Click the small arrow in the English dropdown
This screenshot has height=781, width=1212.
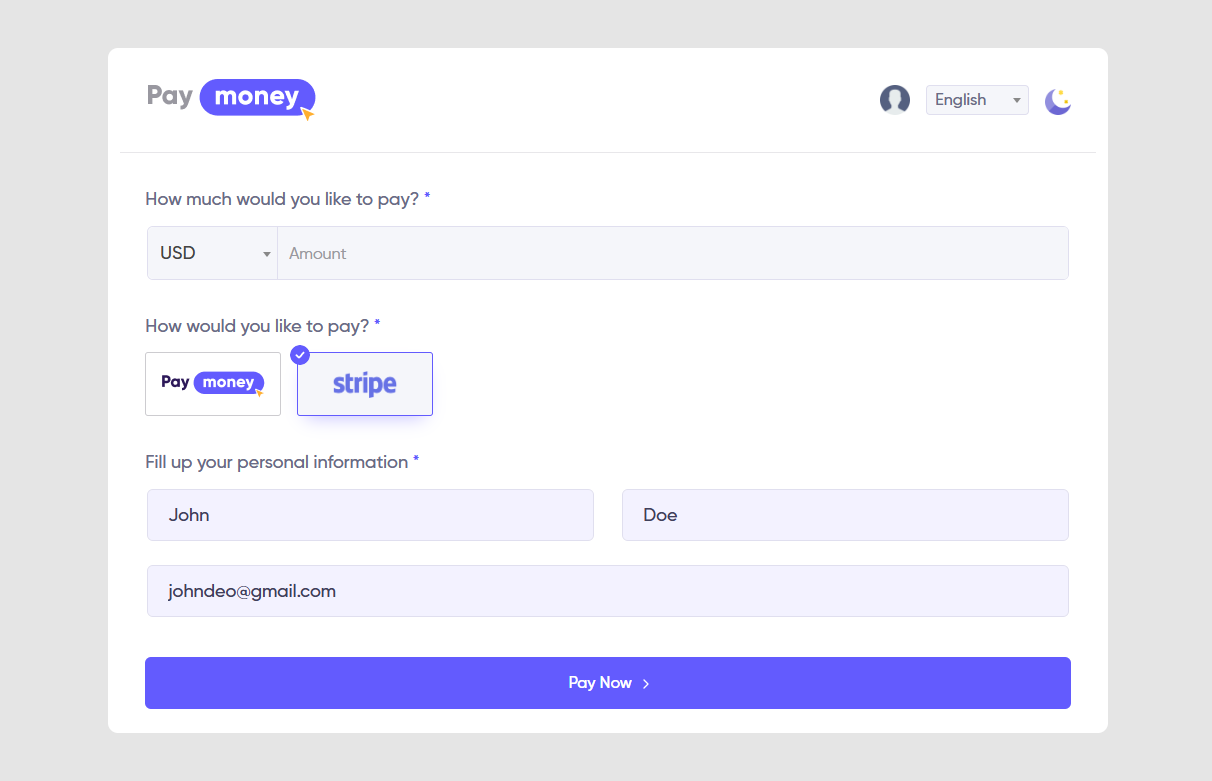1017,101
